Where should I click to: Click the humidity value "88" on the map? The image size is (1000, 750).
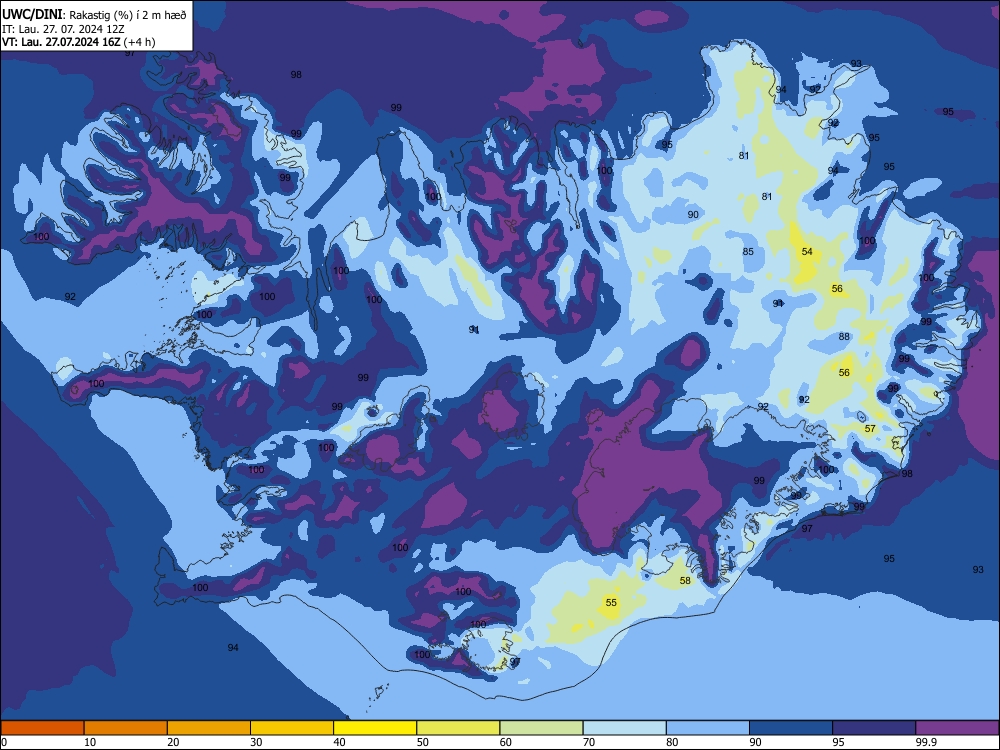(844, 337)
